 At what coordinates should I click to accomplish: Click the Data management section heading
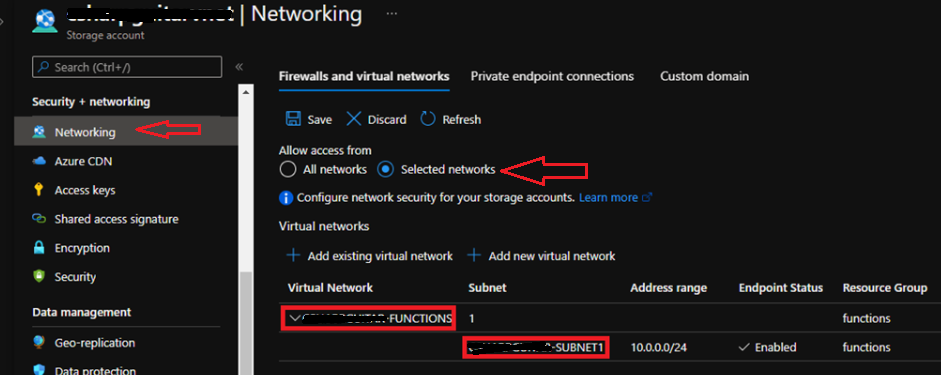(82, 312)
